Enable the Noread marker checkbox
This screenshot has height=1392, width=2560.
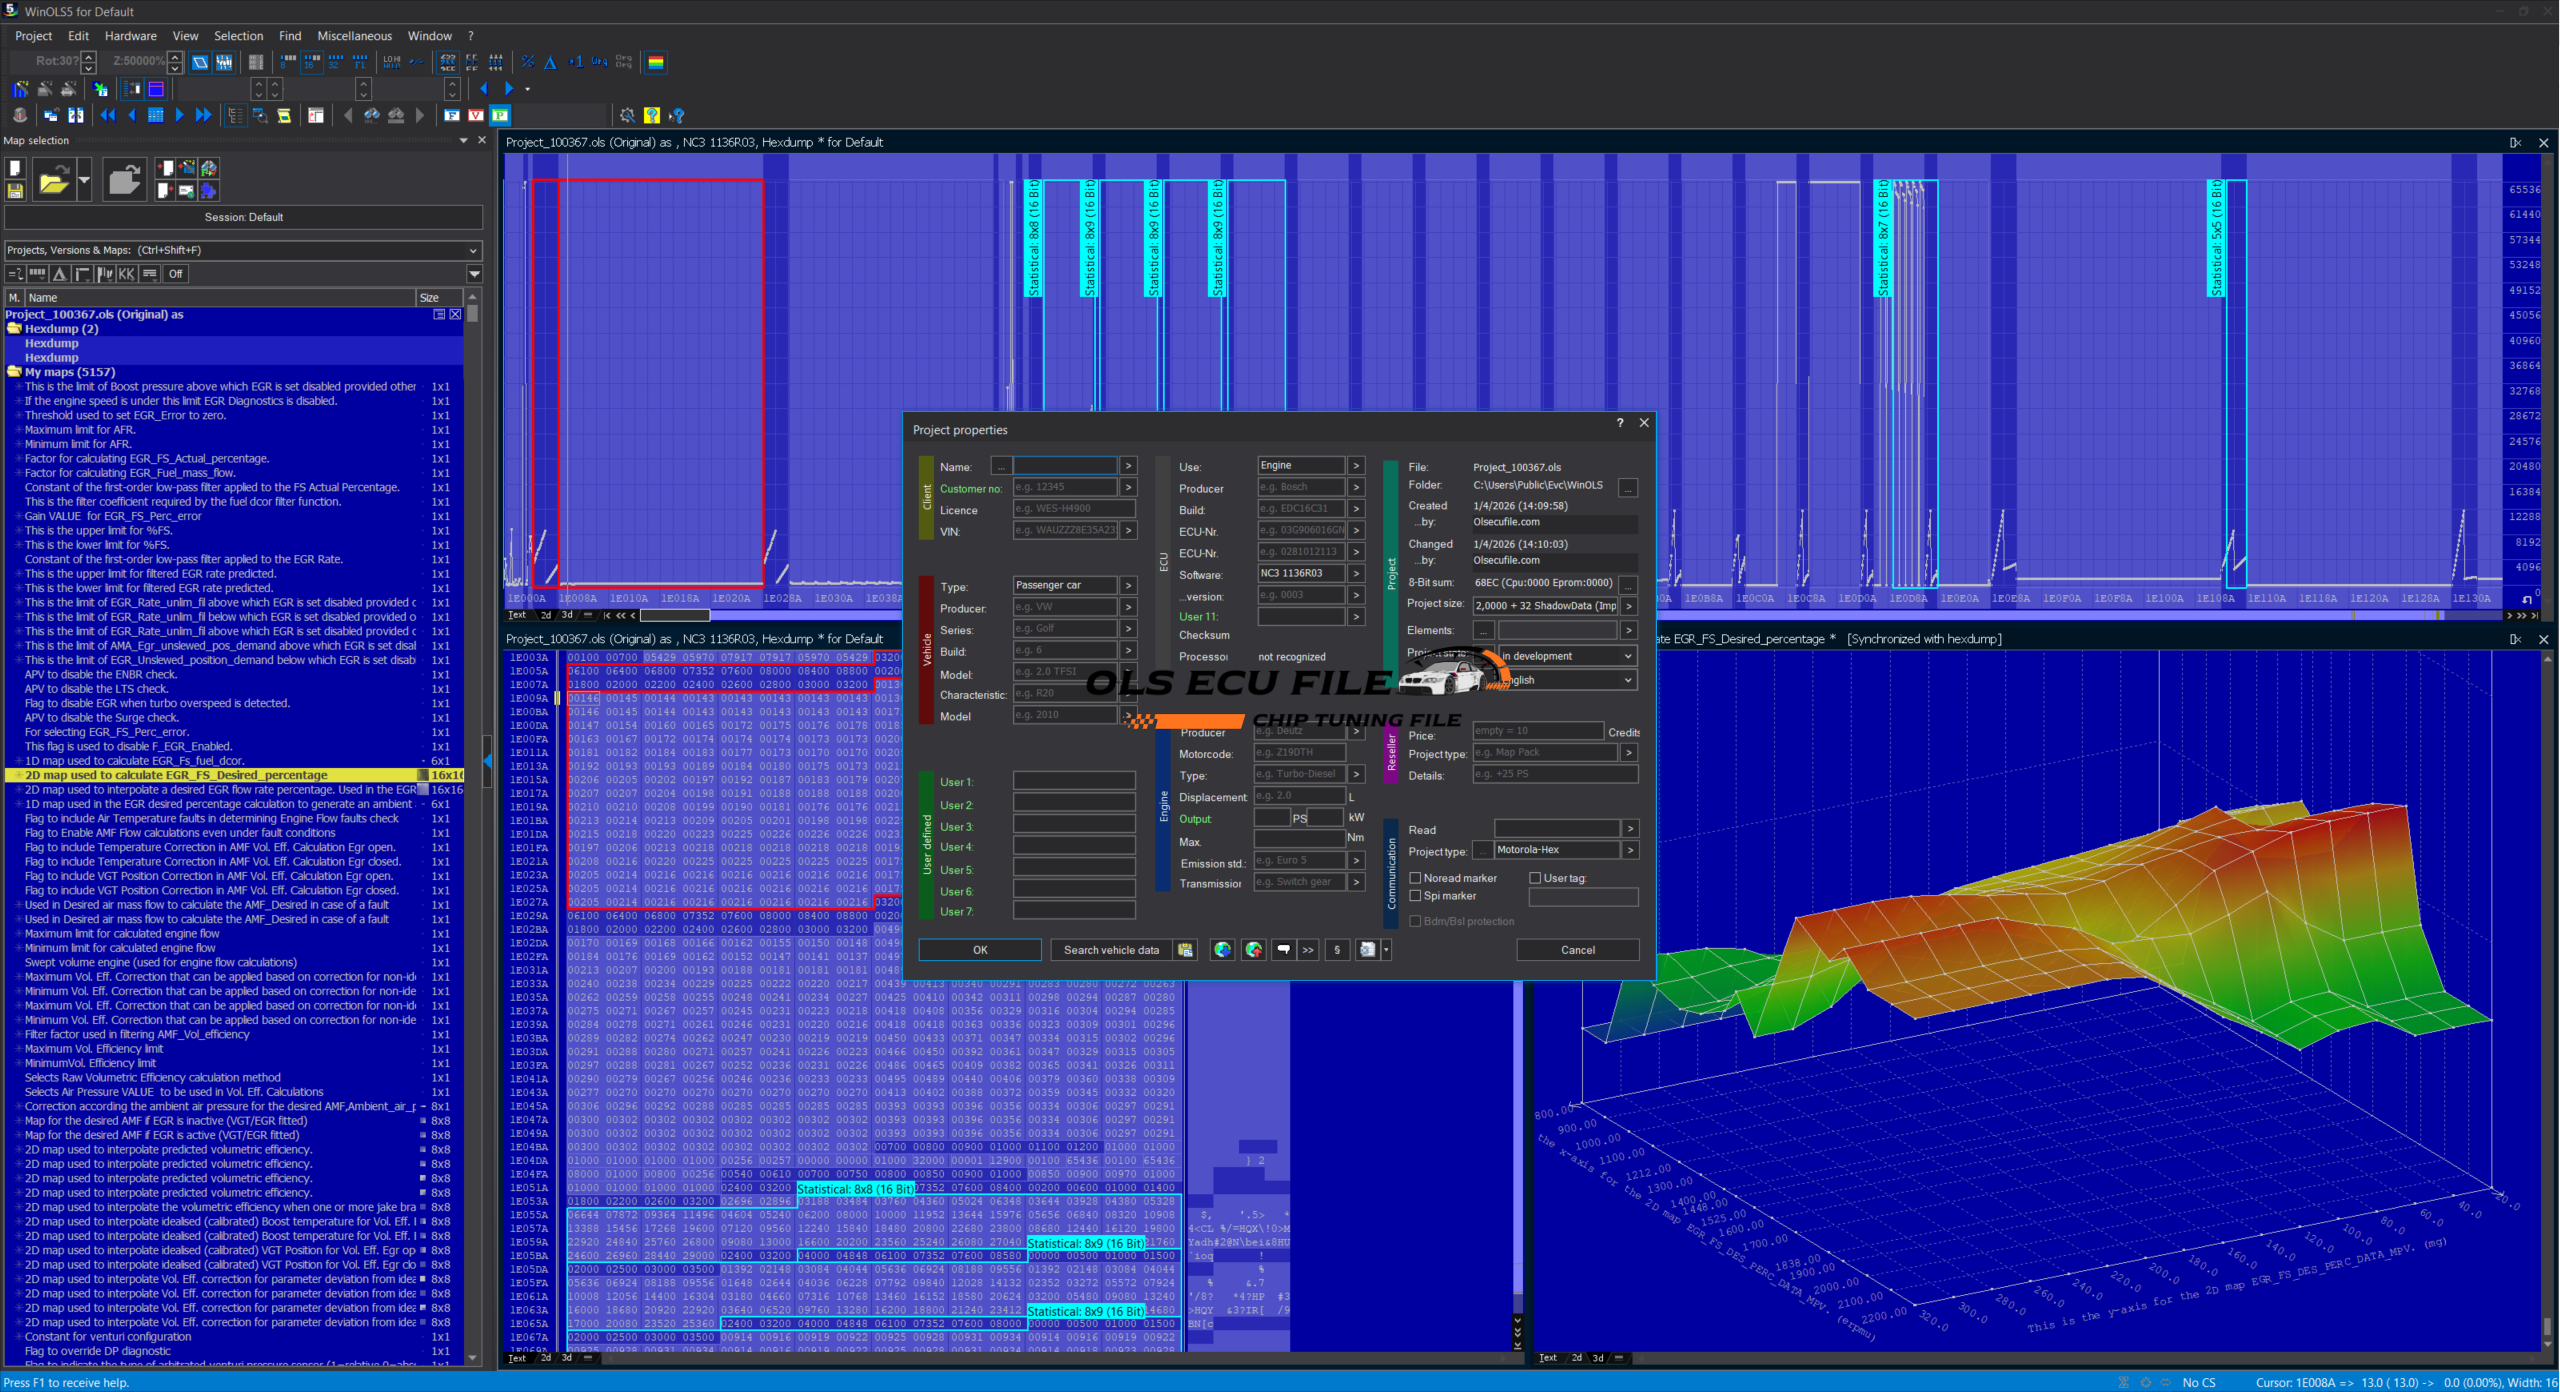tap(1415, 878)
